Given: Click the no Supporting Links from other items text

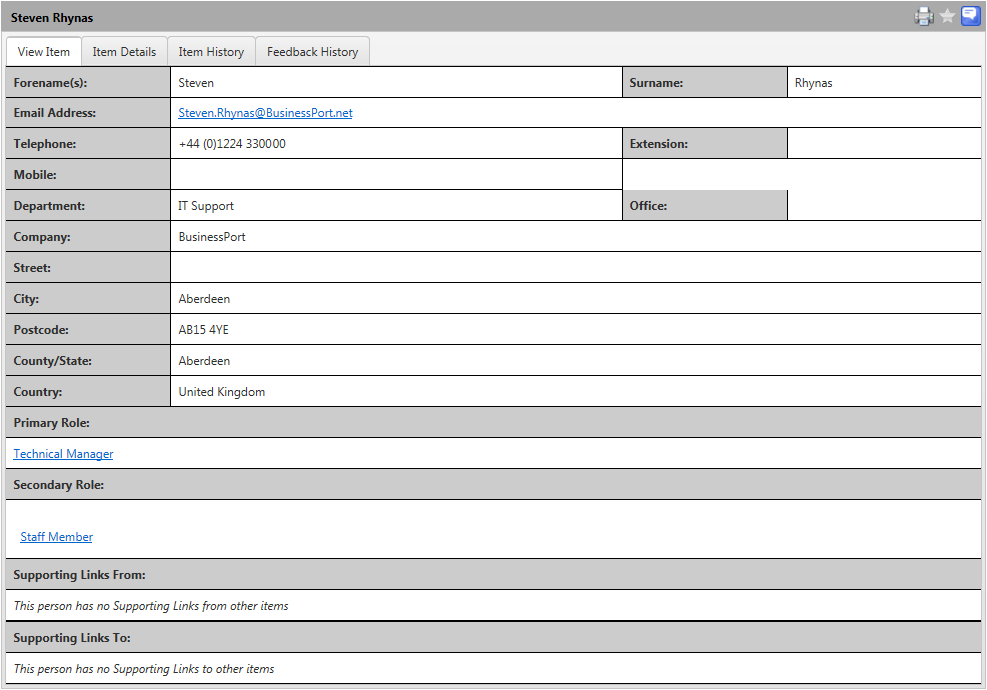Looking at the screenshot, I should click(x=151, y=606).
